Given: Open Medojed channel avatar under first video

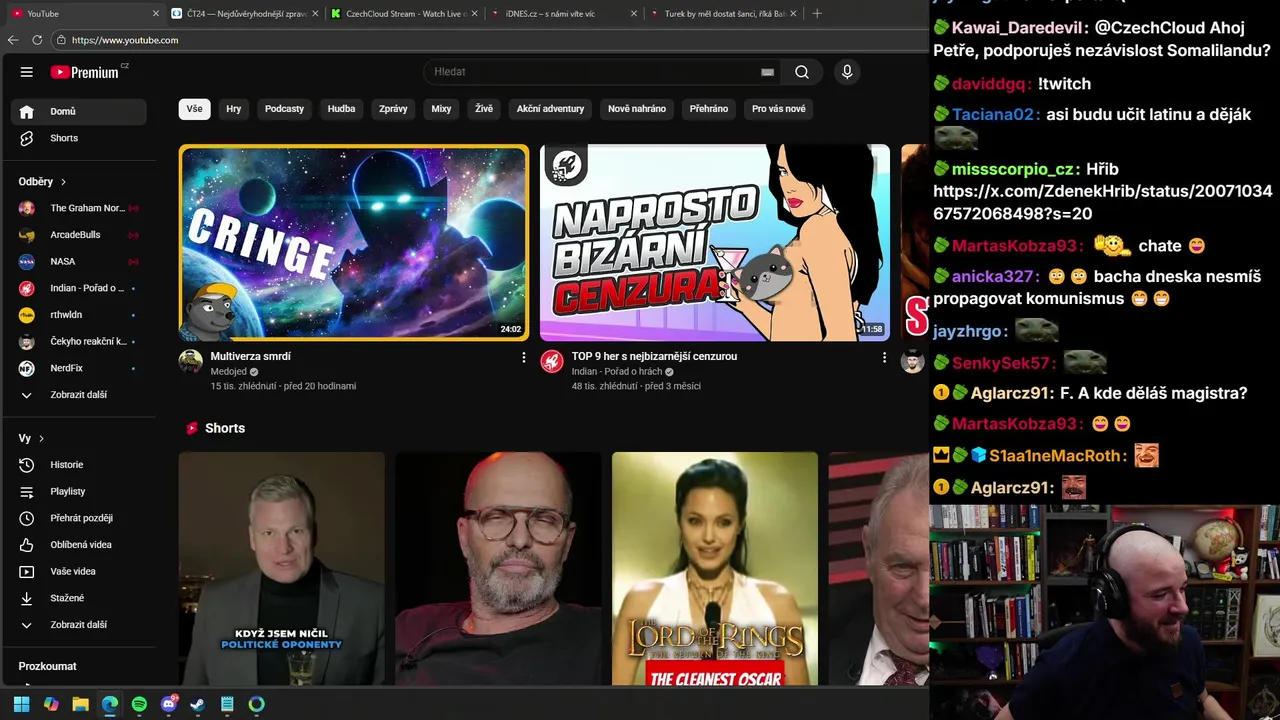Looking at the screenshot, I should (x=191, y=361).
